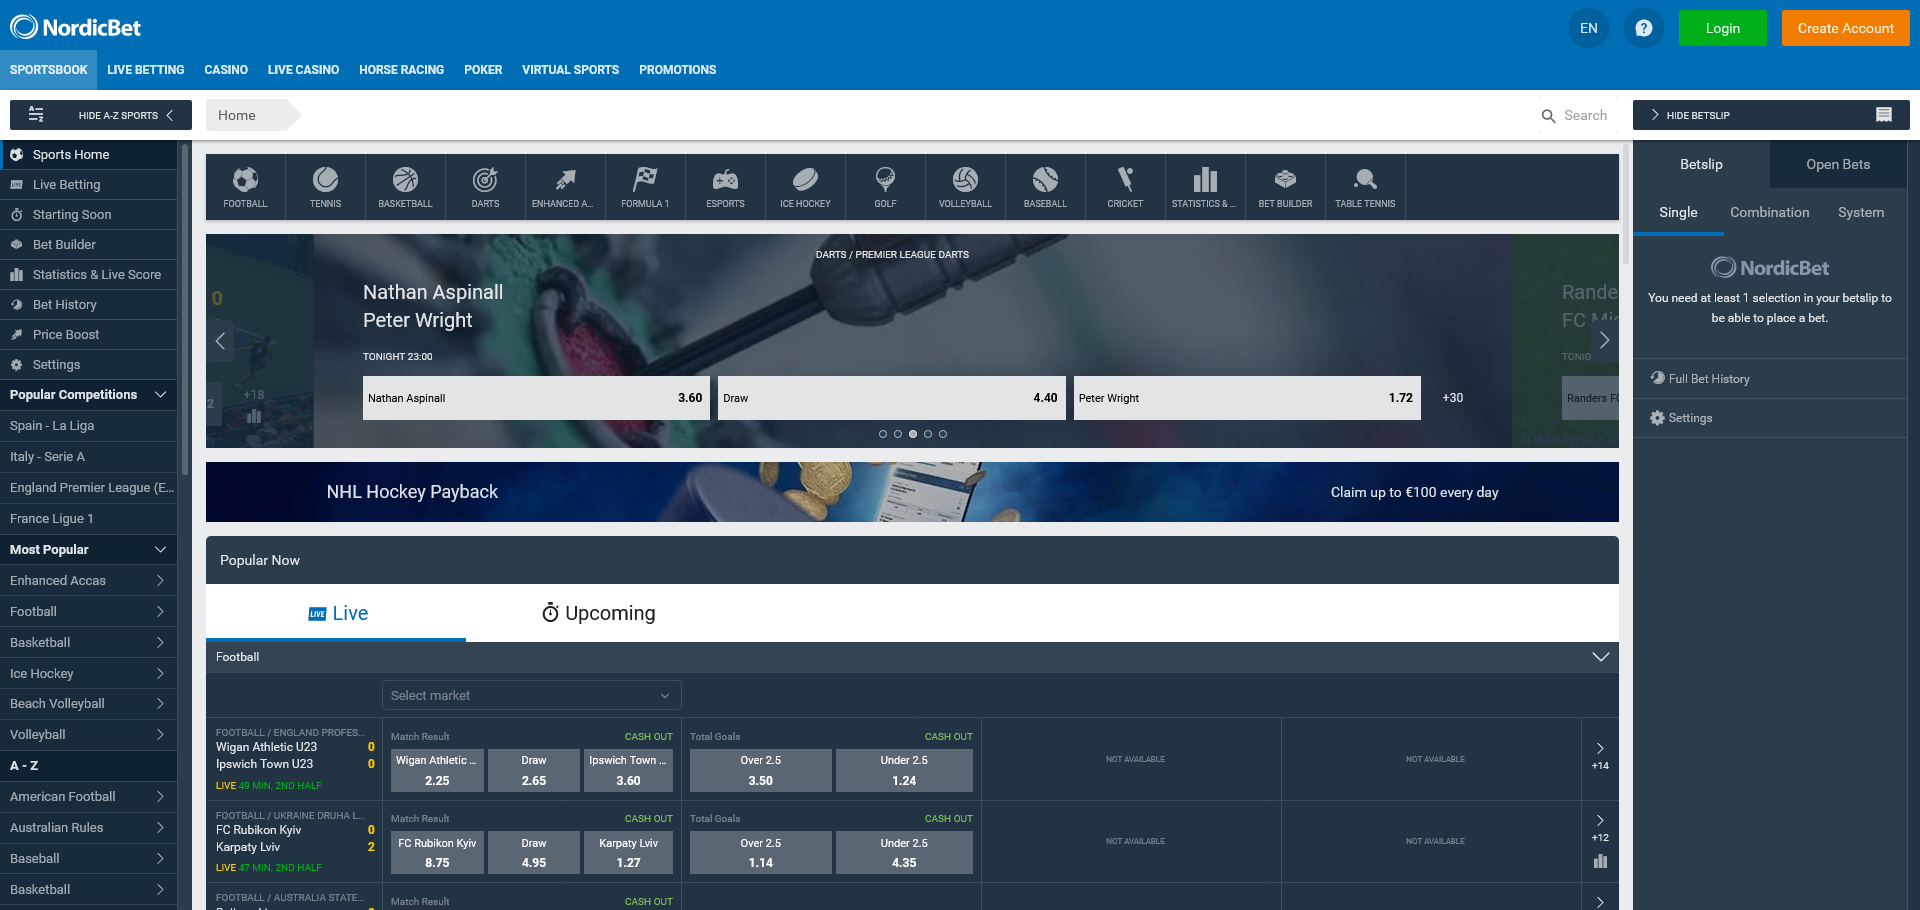1920x910 pixels.
Task: Expand Ice Hockey in sidebar
Action: [160, 674]
